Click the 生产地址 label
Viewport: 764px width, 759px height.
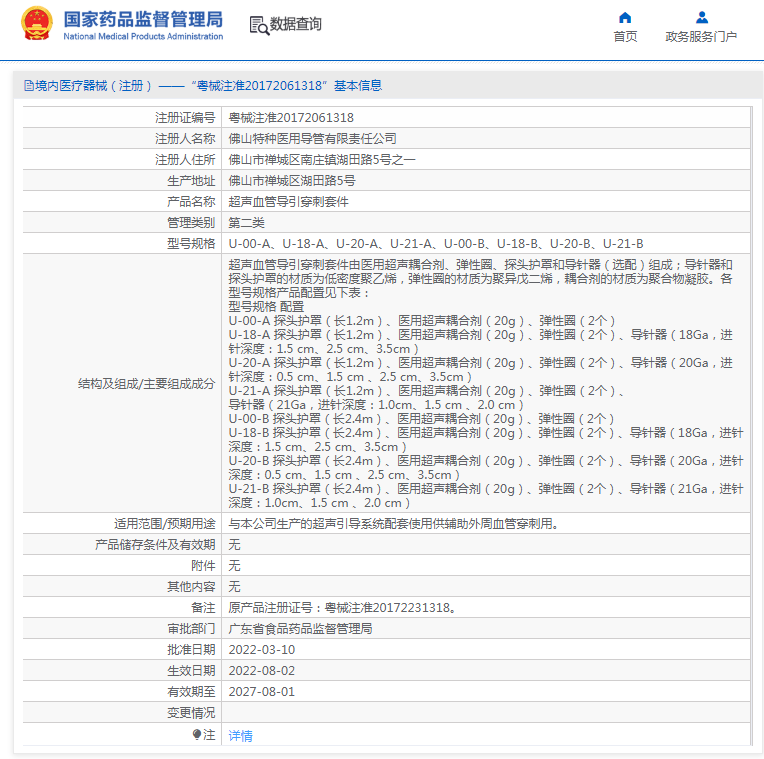tap(191, 181)
